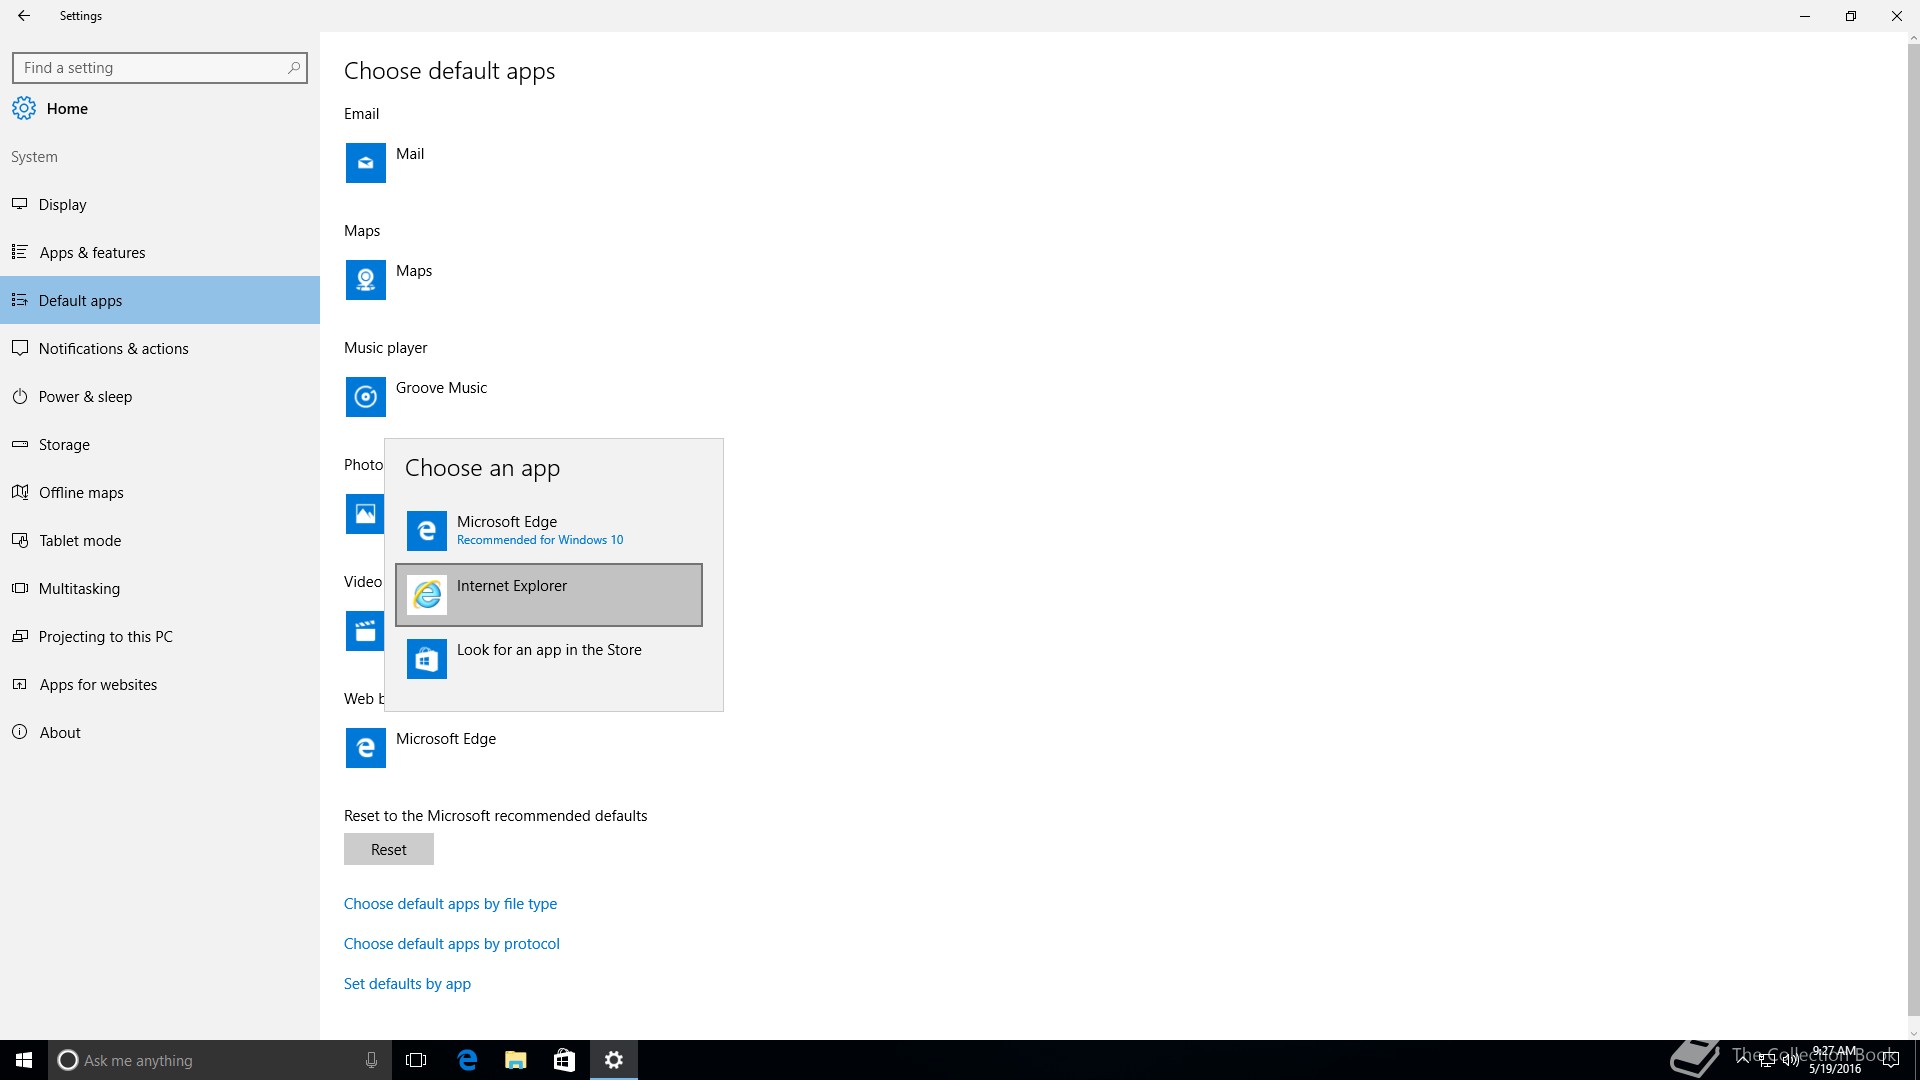Select Default apps in sidebar

[160, 300]
